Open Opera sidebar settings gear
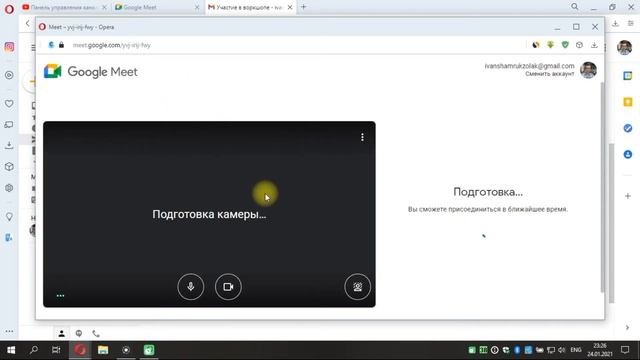The image size is (640, 360). 9,188
